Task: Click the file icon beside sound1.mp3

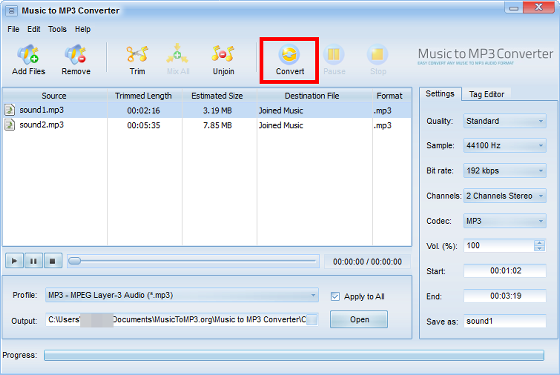Action: point(10,110)
